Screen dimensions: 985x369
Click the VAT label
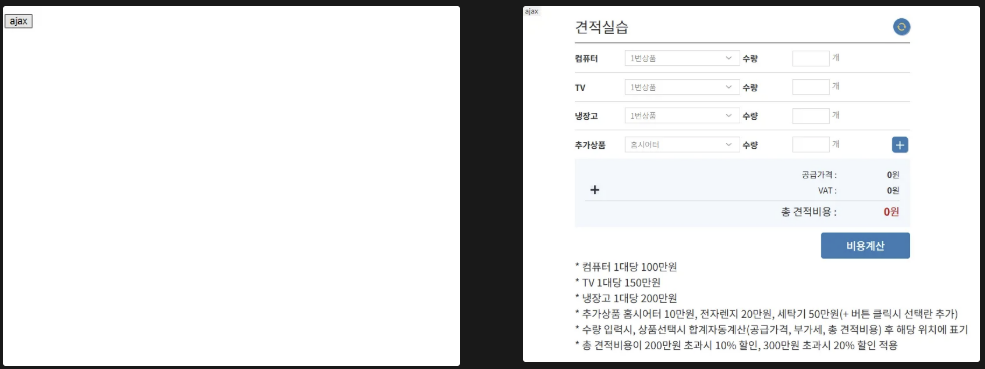(828, 190)
